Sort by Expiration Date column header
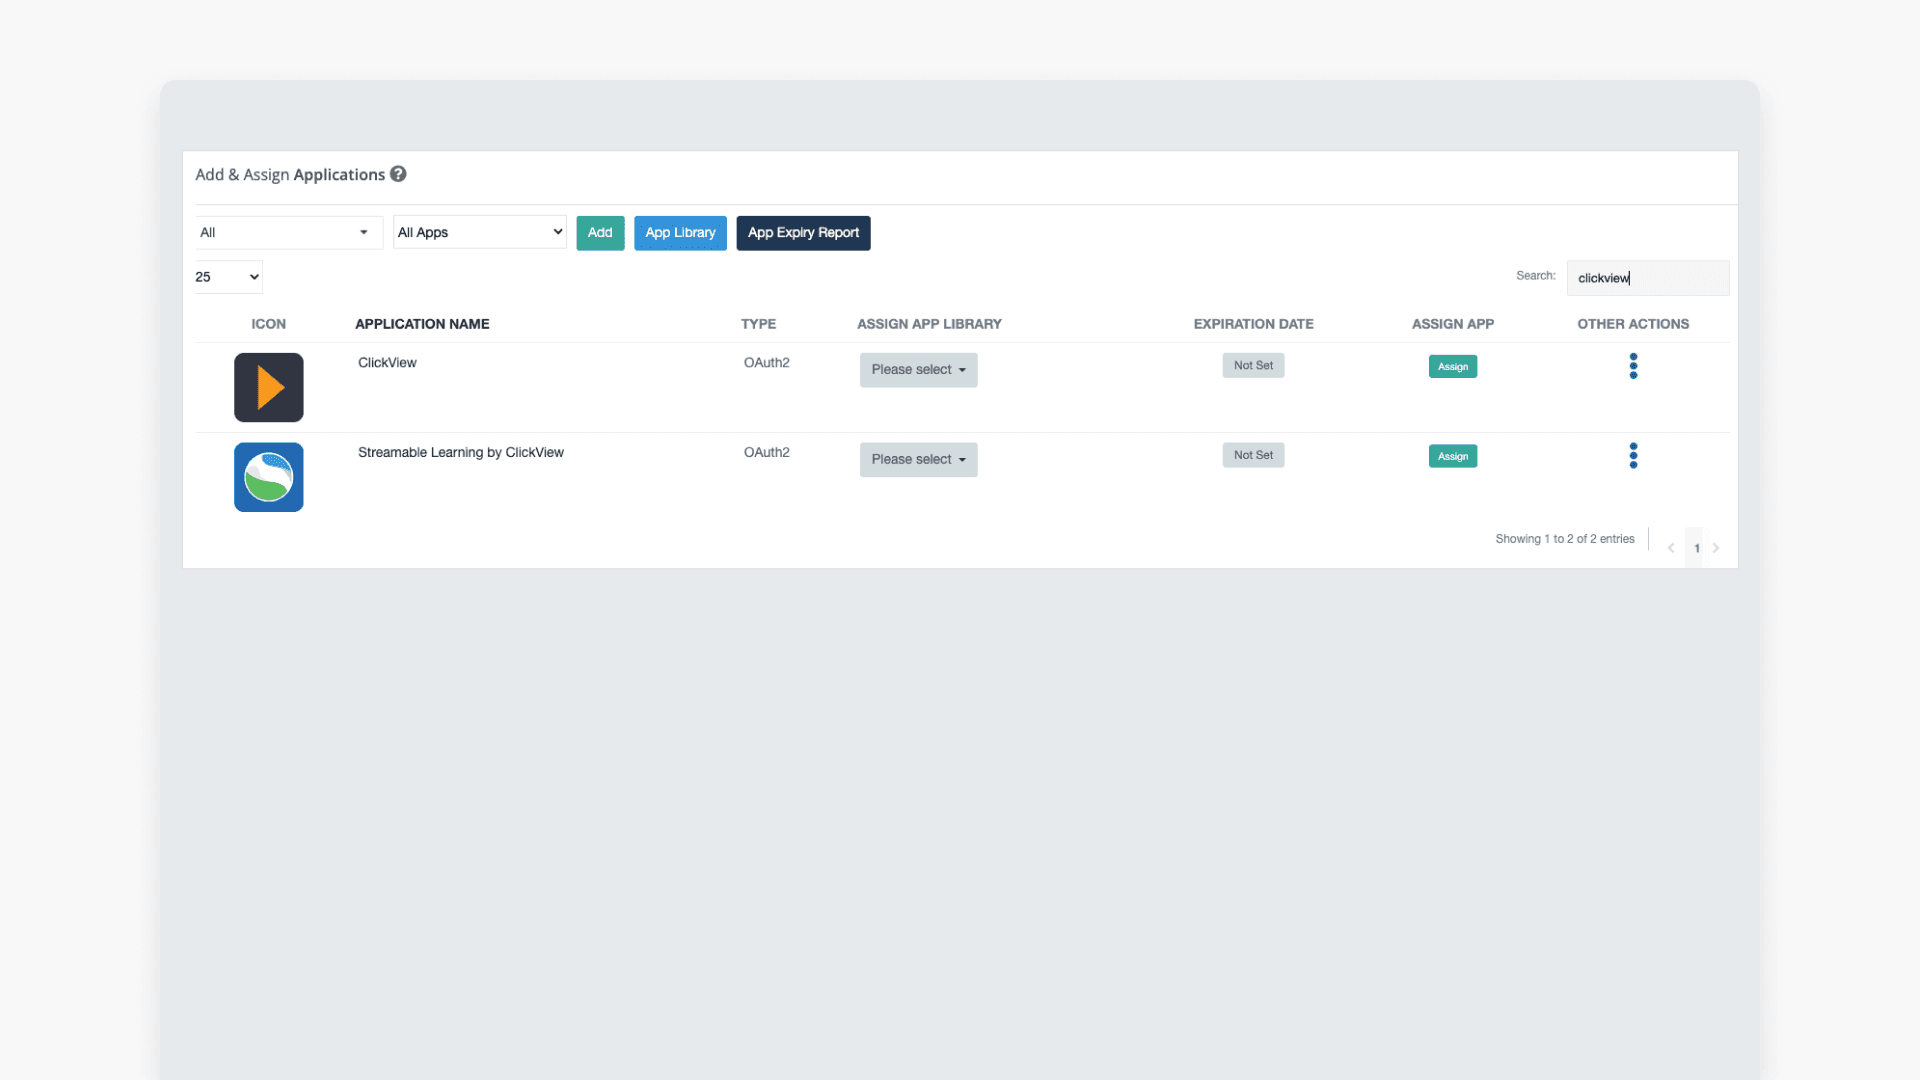 pos(1253,324)
